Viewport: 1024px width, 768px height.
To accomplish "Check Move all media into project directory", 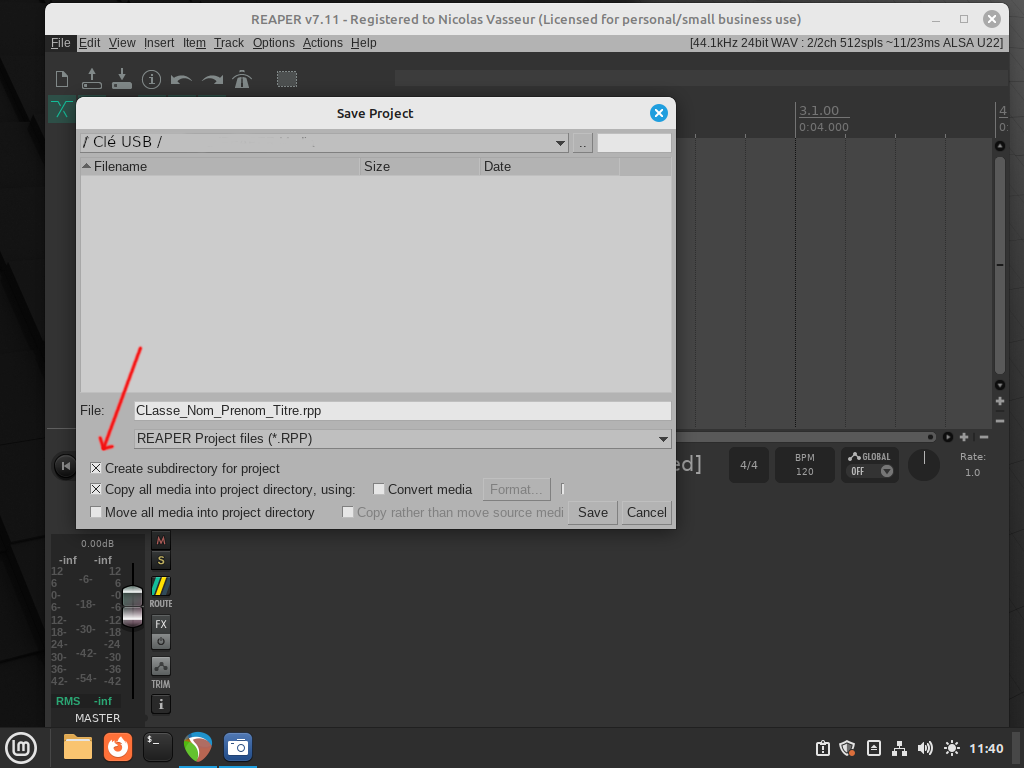I will (x=96, y=512).
